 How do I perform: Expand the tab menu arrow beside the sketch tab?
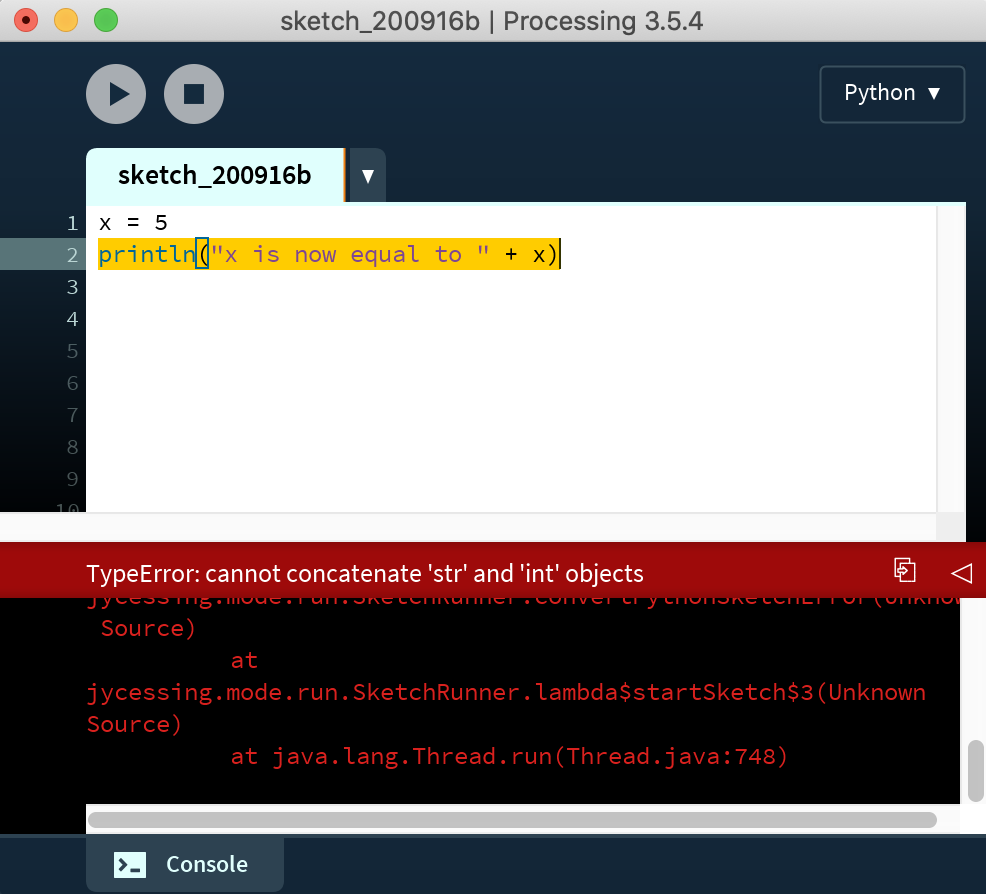(x=367, y=177)
